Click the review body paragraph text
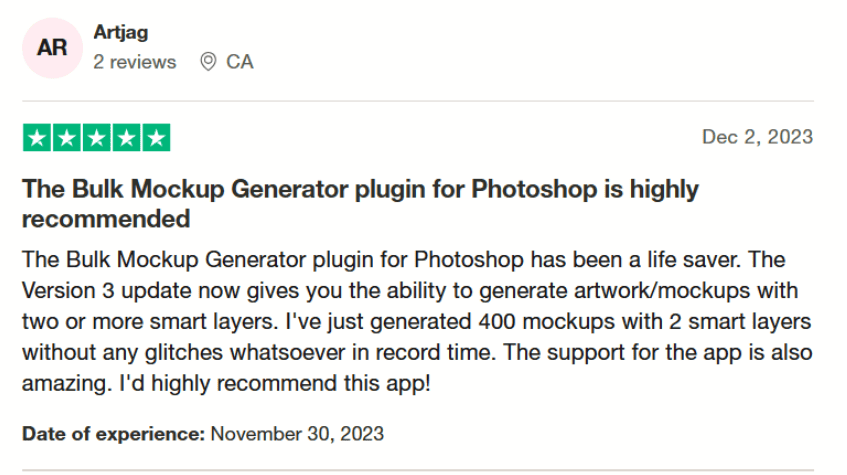The height and width of the screenshot is (475, 847). coord(417,322)
